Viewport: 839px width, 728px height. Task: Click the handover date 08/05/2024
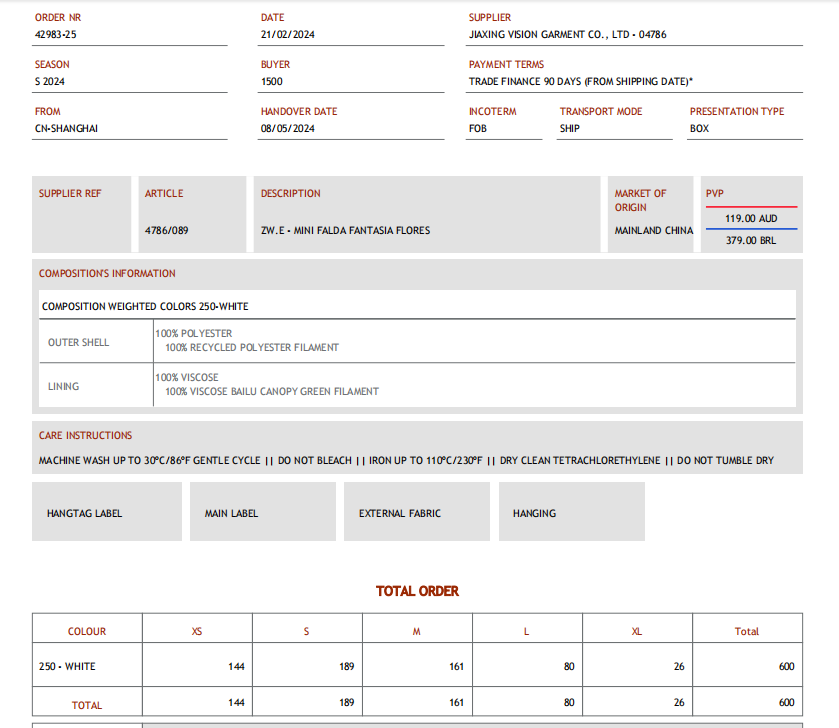click(288, 128)
